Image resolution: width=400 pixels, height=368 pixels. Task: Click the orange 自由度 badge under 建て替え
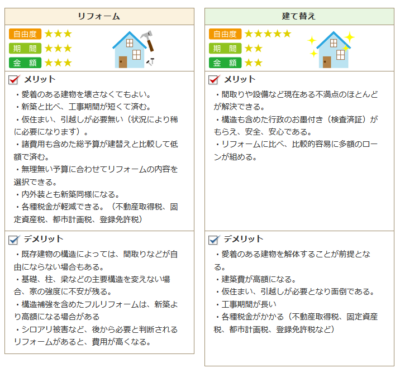pyautogui.click(x=225, y=34)
